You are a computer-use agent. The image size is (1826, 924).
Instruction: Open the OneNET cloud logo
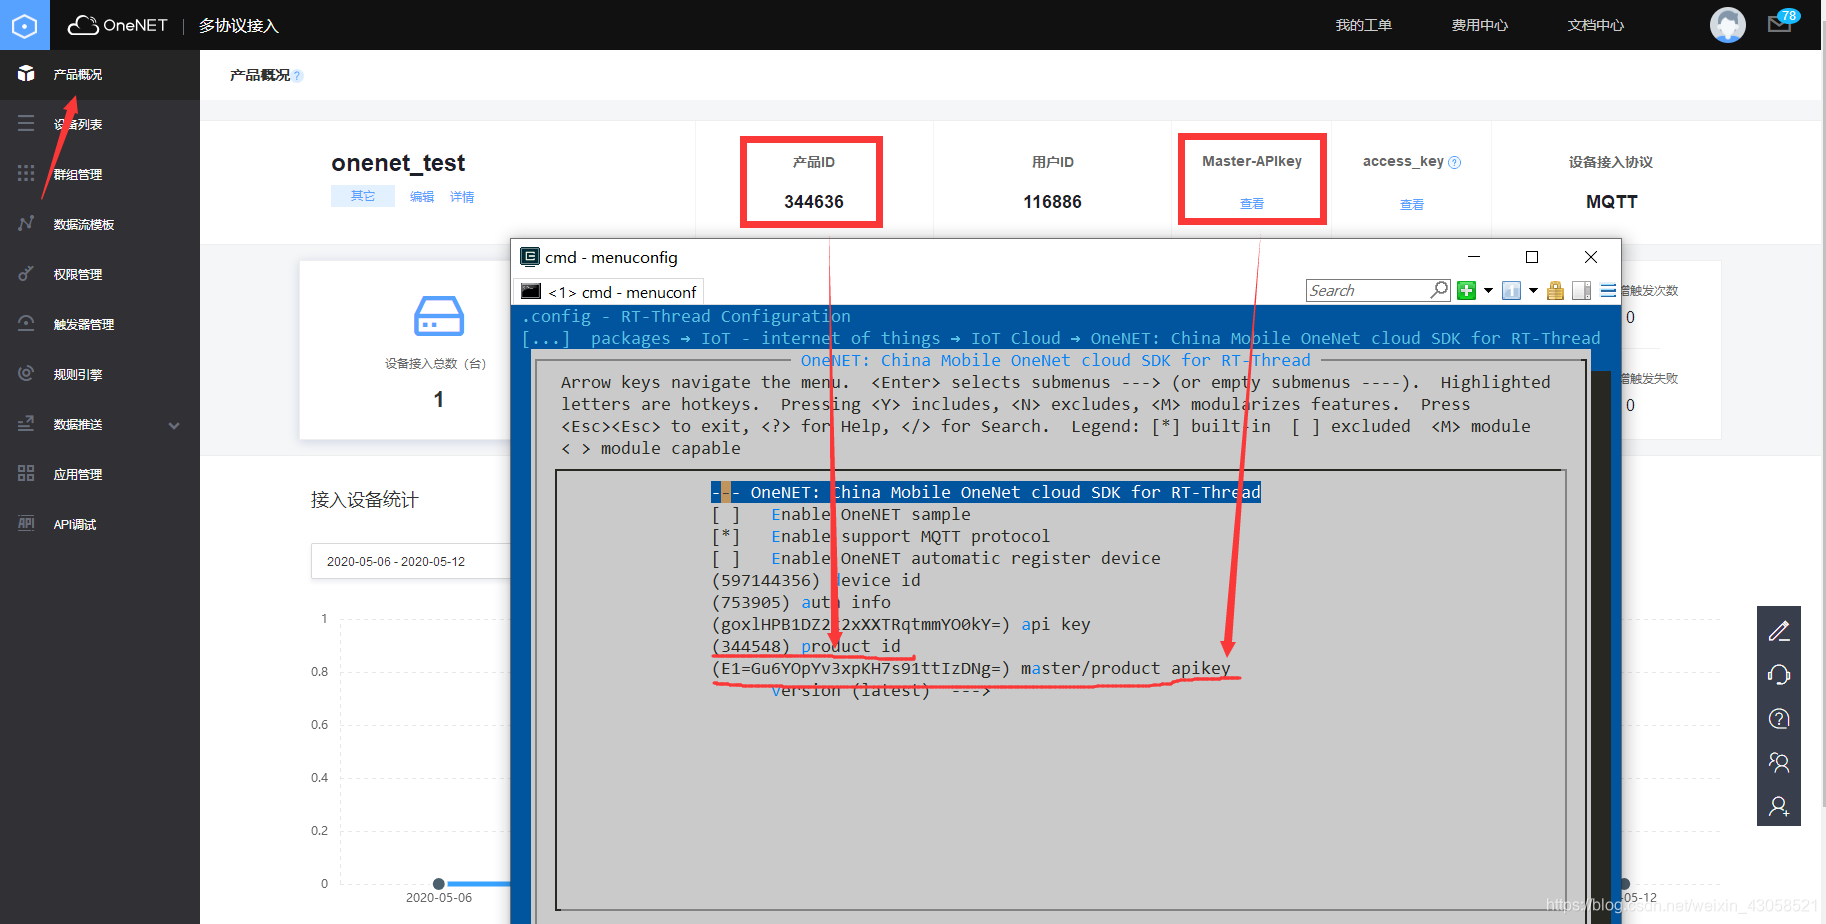[117, 25]
